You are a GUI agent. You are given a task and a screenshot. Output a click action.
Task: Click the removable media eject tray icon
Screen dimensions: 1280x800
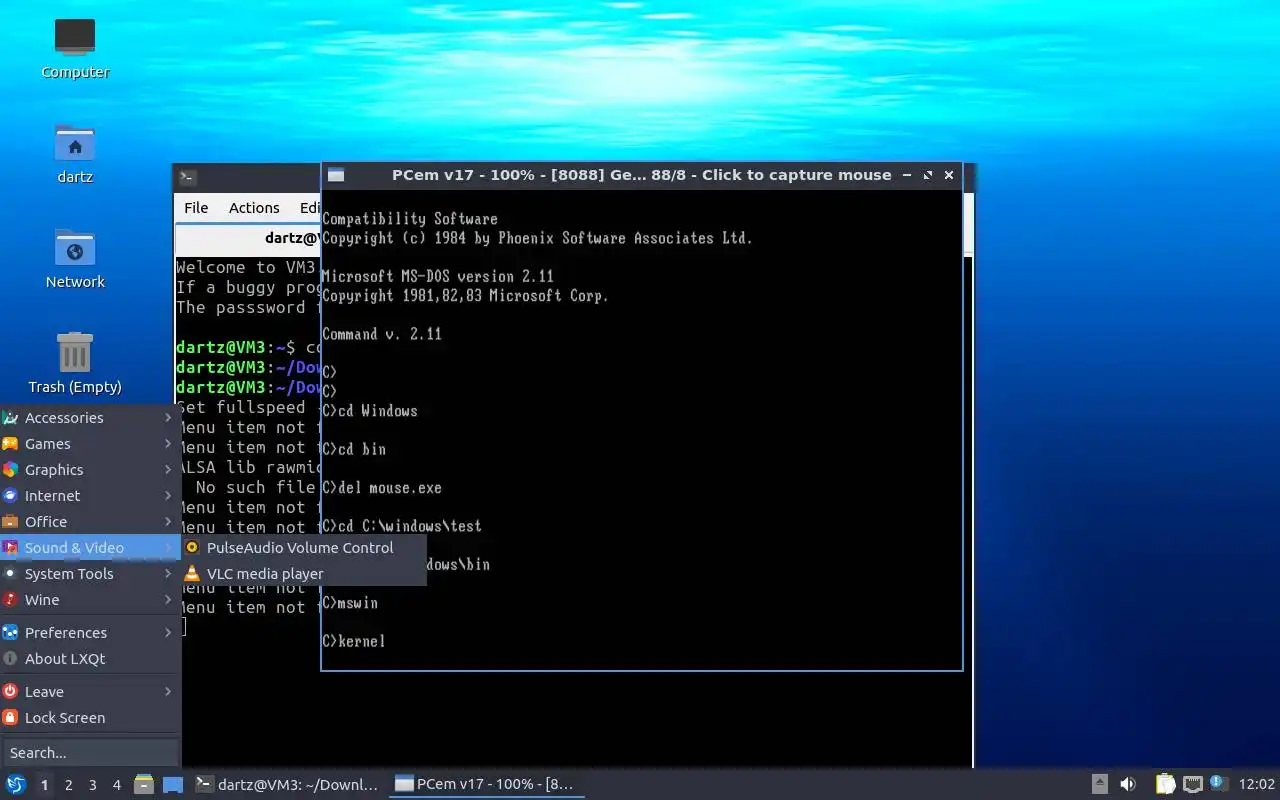pyautogui.click(x=1099, y=784)
